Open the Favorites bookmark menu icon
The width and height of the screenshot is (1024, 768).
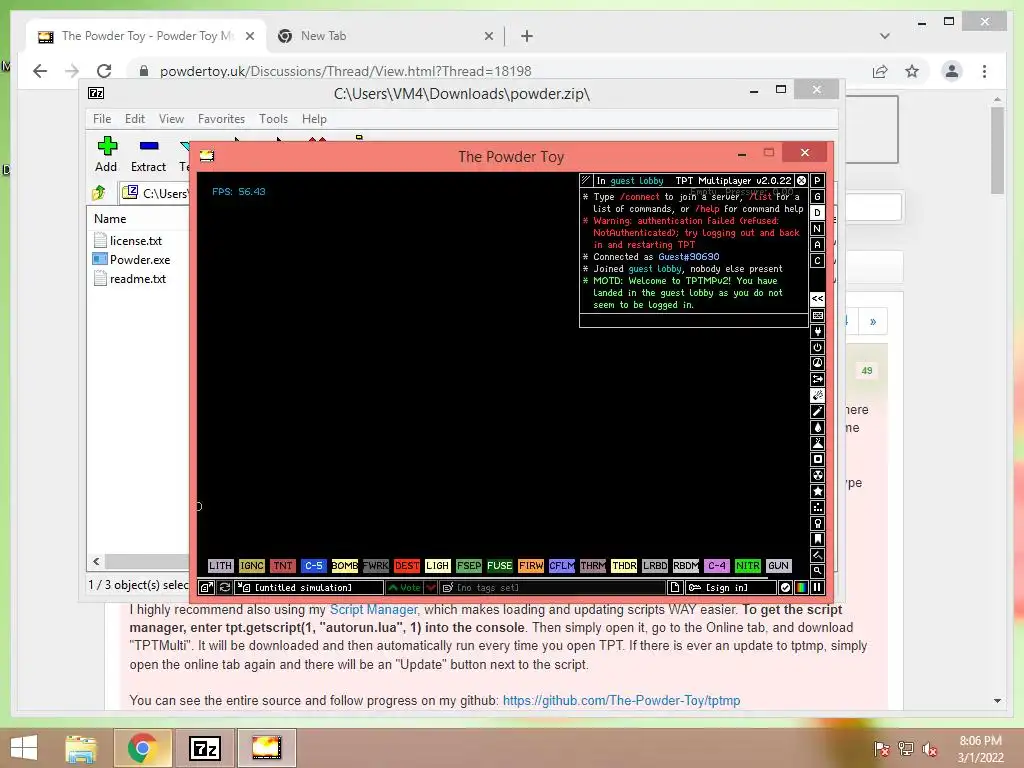coord(817,539)
